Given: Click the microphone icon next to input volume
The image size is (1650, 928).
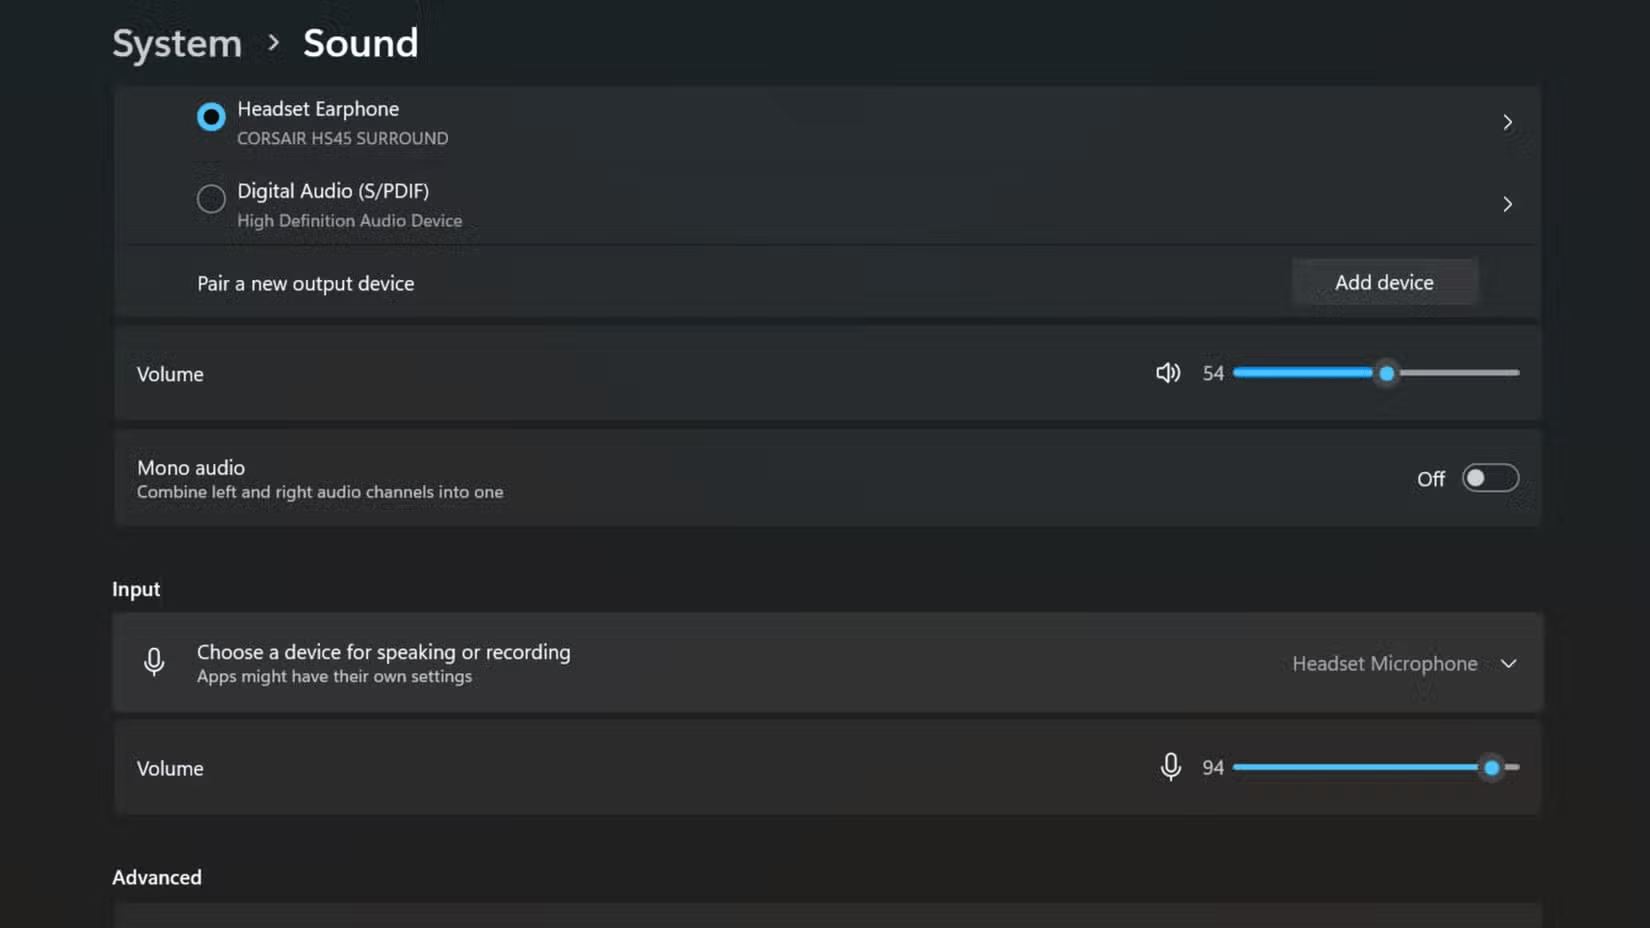Looking at the screenshot, I should (x=1170, y=767).
